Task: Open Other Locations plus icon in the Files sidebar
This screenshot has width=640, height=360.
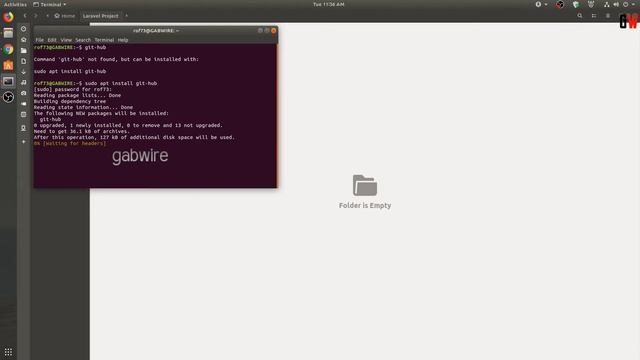Action: (24, 142)
